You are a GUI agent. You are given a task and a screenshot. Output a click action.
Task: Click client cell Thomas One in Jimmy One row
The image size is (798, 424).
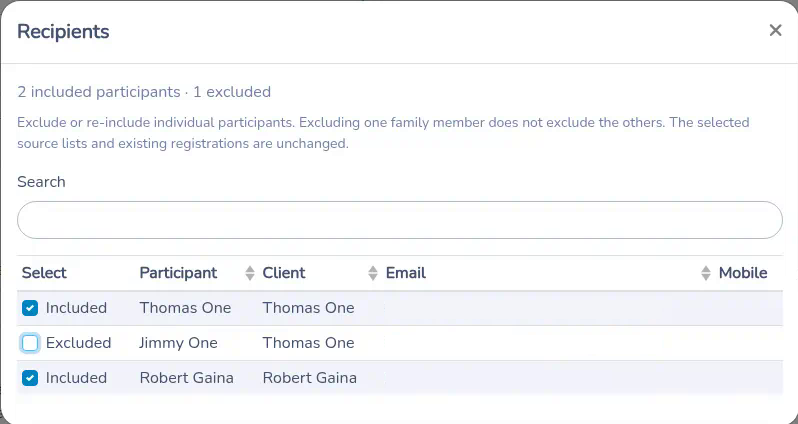click(x=308, y=343)
